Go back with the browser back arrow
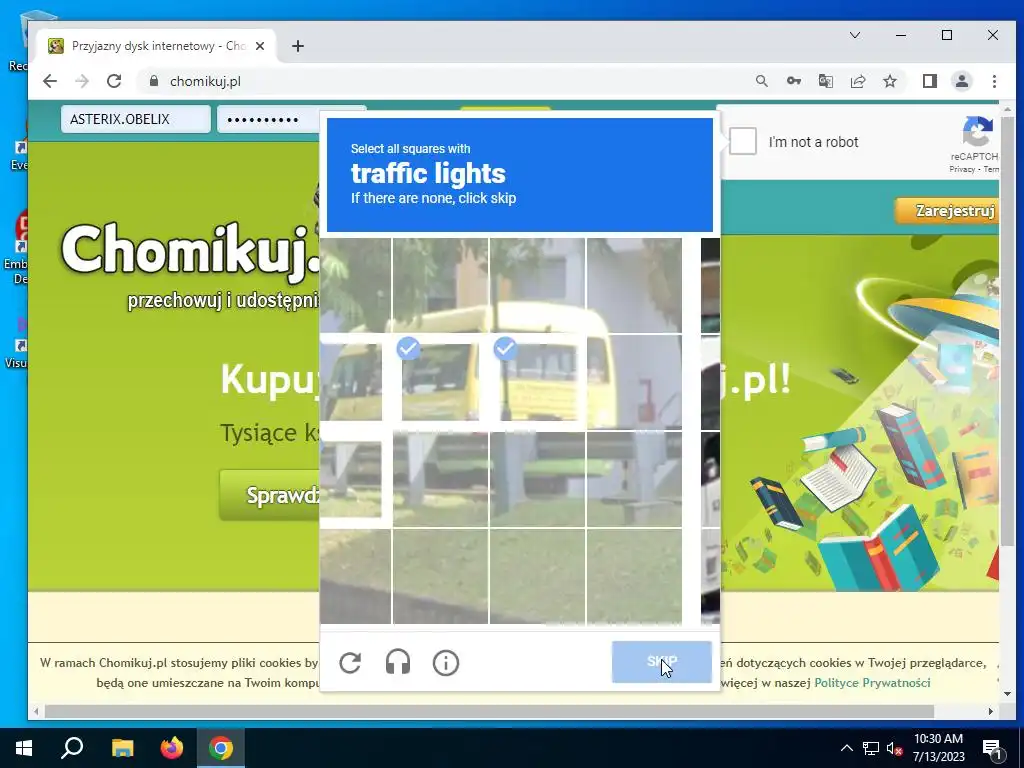The width and height of the screenshot is (1024, 768). (x=50, y=81)
